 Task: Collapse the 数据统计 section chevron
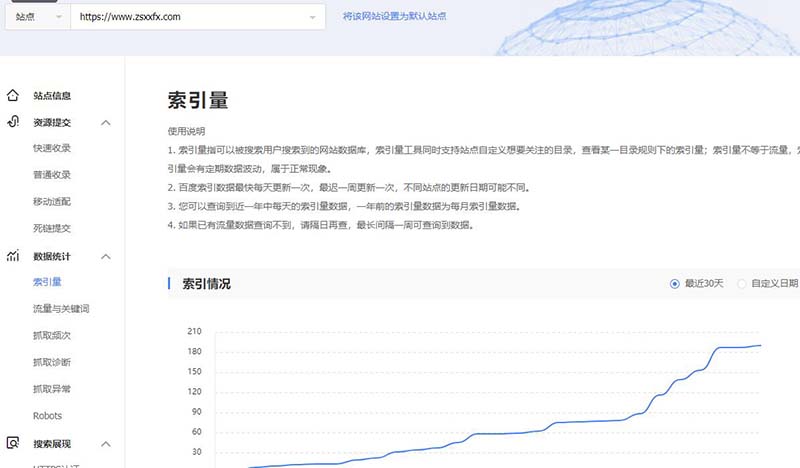point(105,256)
